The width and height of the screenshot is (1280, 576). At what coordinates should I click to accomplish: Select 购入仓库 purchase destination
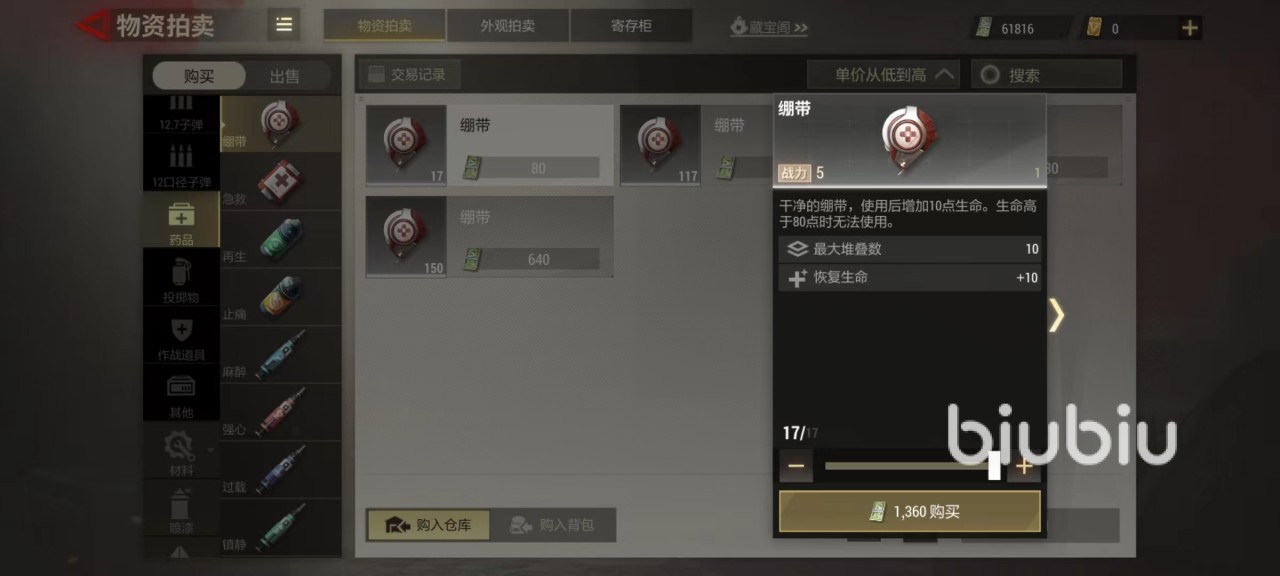coord(428,525)
